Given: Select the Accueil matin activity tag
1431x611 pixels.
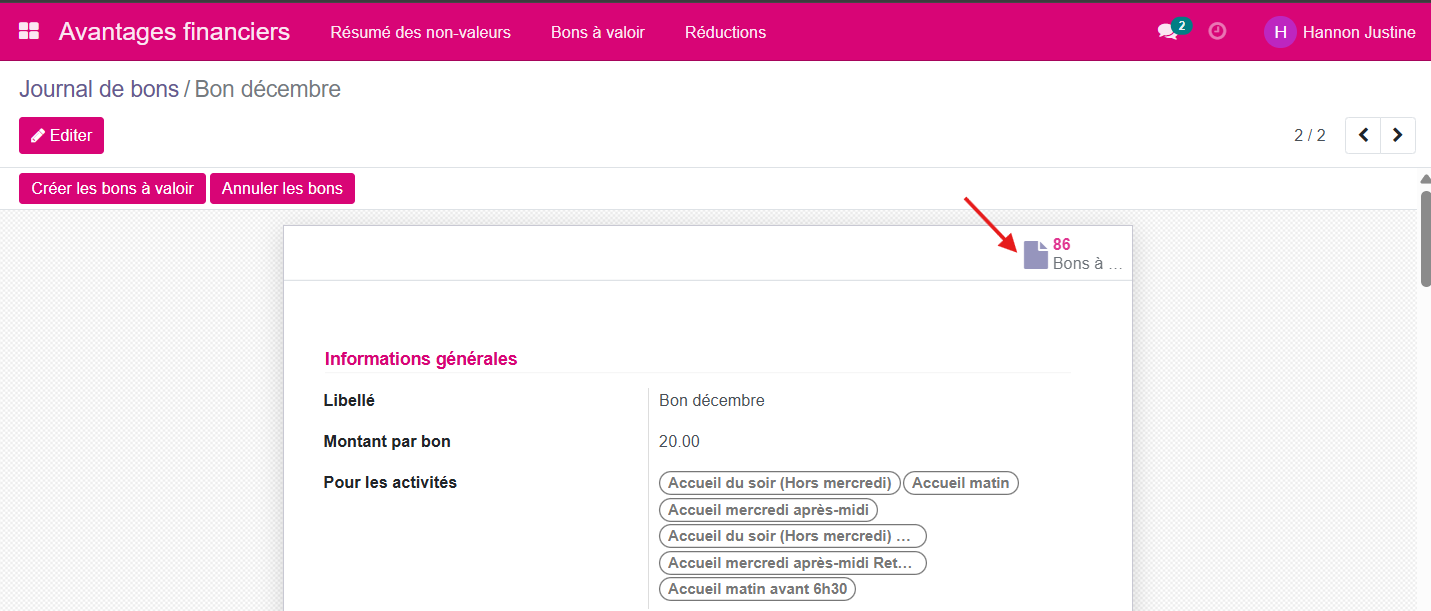Looking at the screenshot, I should pos(960,483).
